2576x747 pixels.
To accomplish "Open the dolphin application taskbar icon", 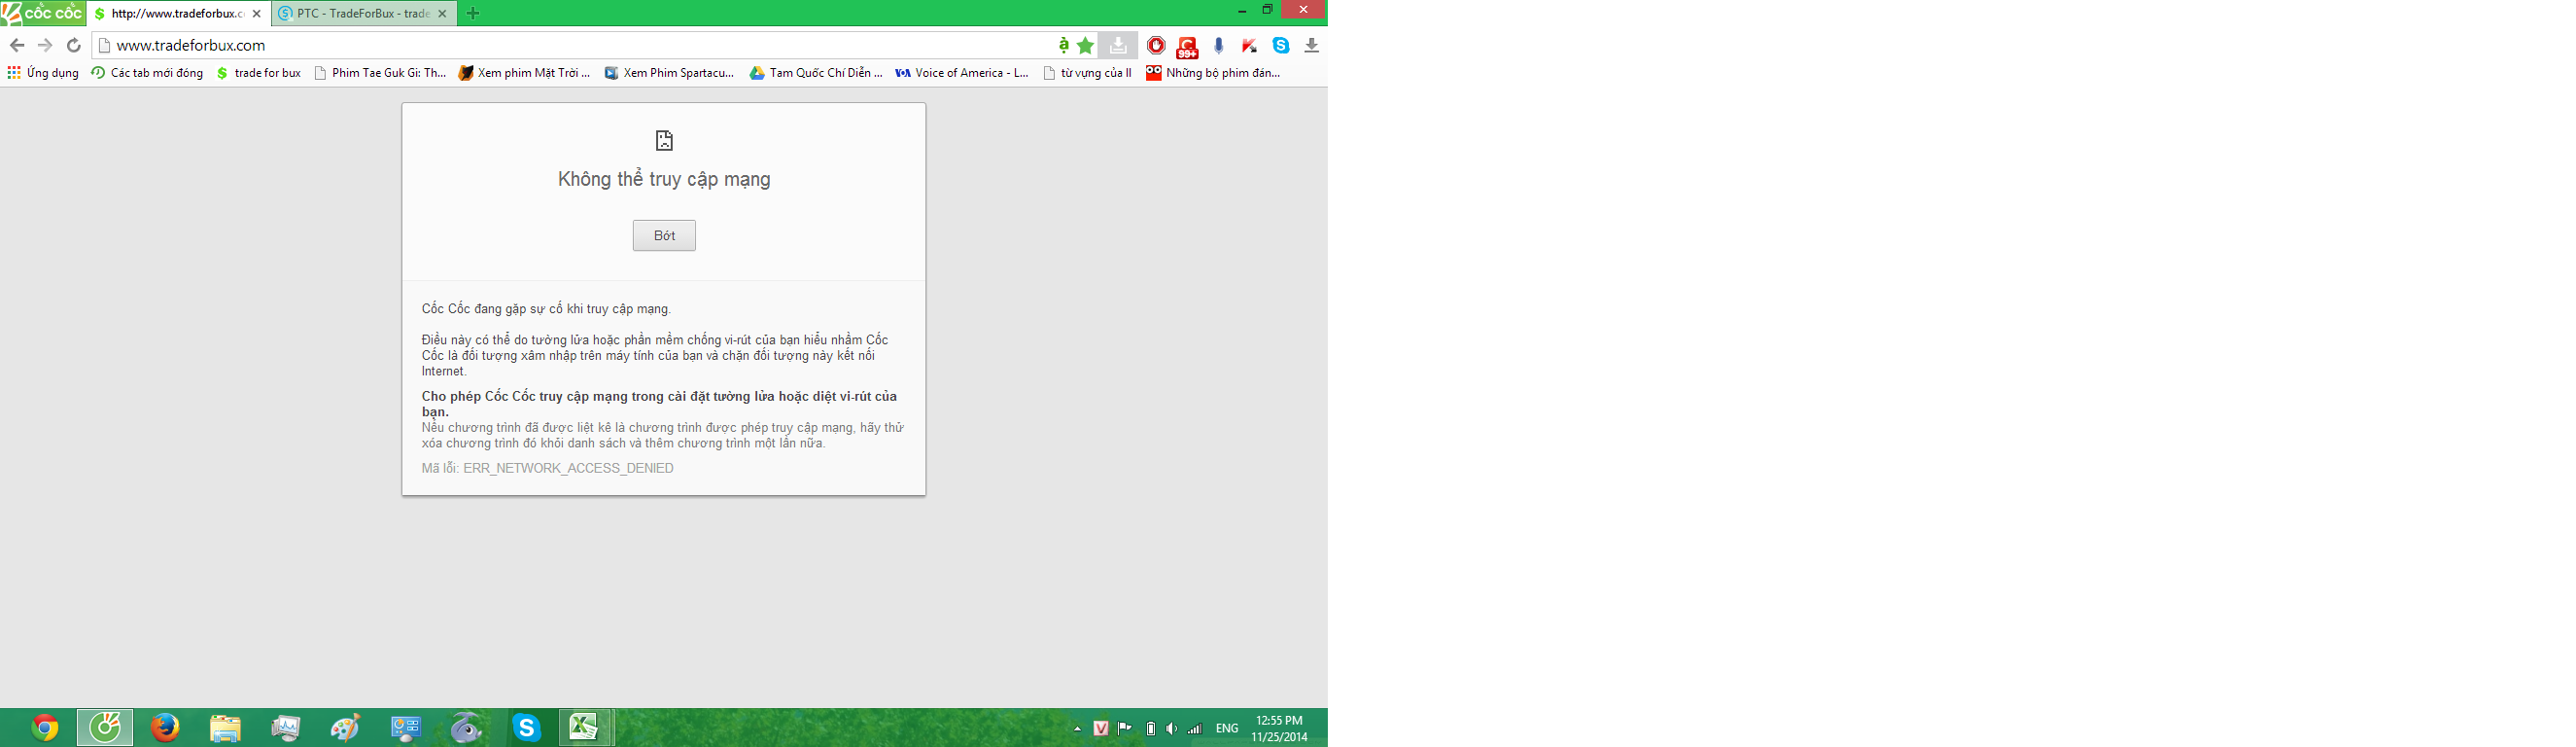I will click(x=466, y=727).
